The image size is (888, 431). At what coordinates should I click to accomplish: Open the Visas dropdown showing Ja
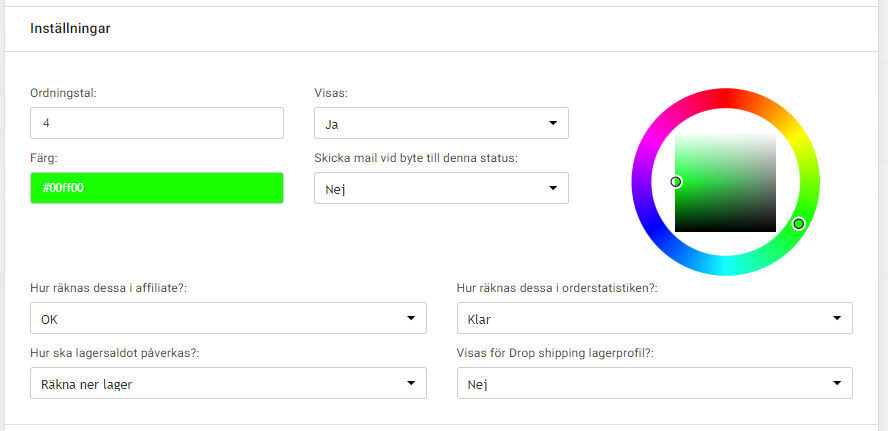(440, 123)
